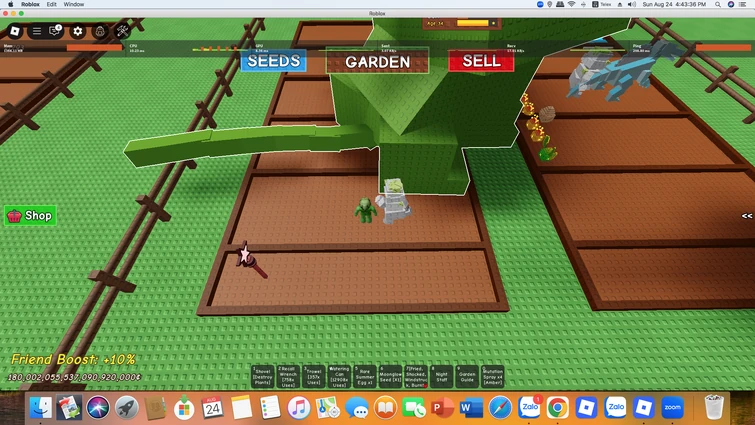Open the Apple menu
The height and width of the screenshot is (425, 755).
11,4
